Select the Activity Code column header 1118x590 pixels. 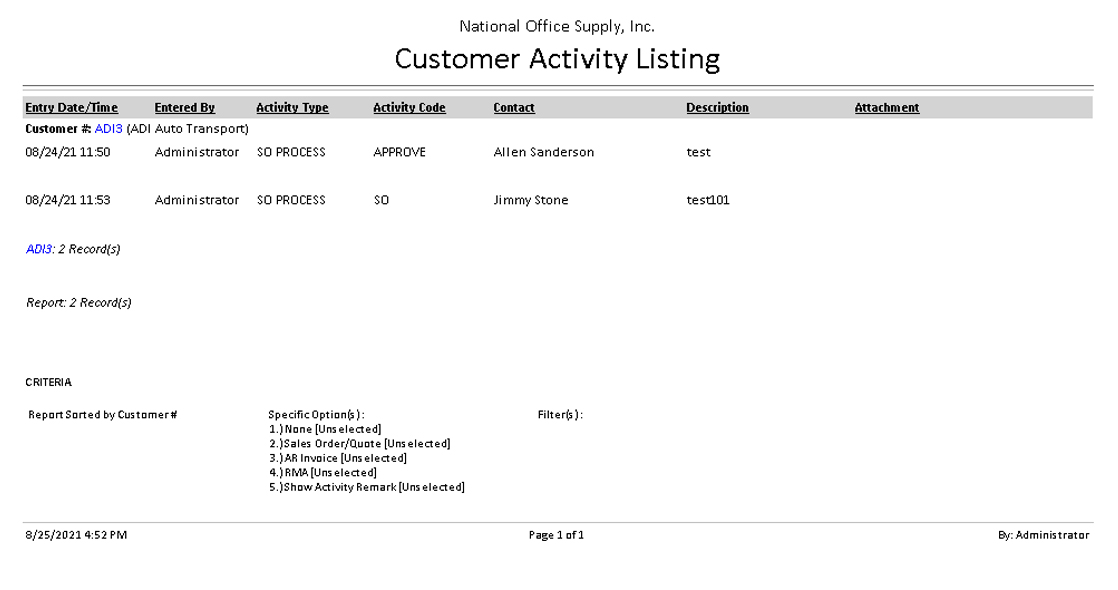(409, 108)
